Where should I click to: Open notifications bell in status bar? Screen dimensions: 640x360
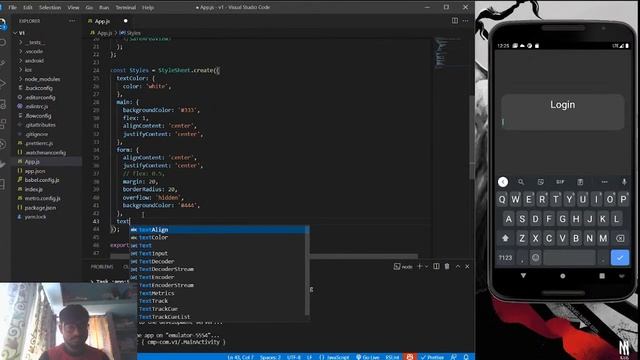[466, 357]
